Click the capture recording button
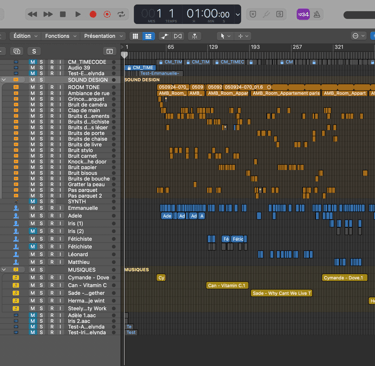The height and width of the screenshot is (366, 375). click(107, 14)
